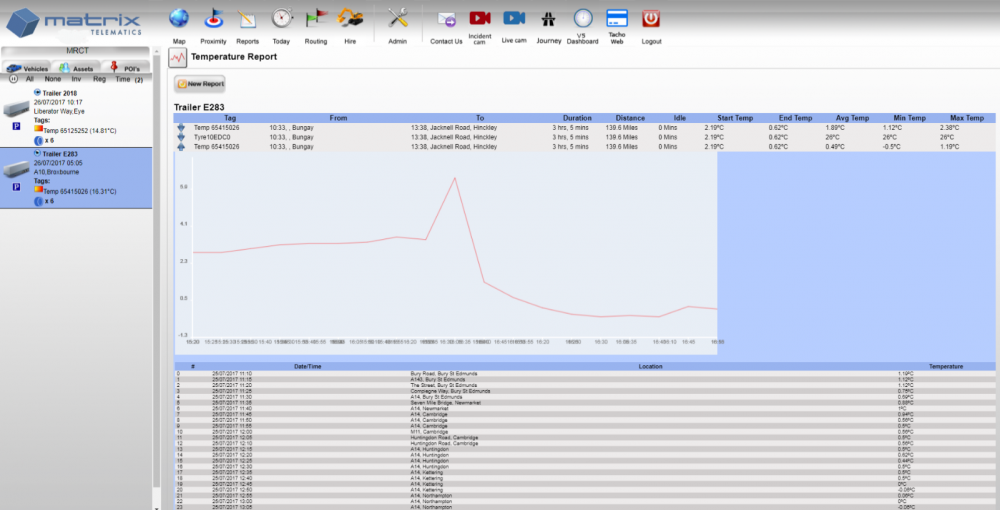Screen dimensions: 1000x510
Task: Click the MRCT group header
Action: tap(76, 51)
